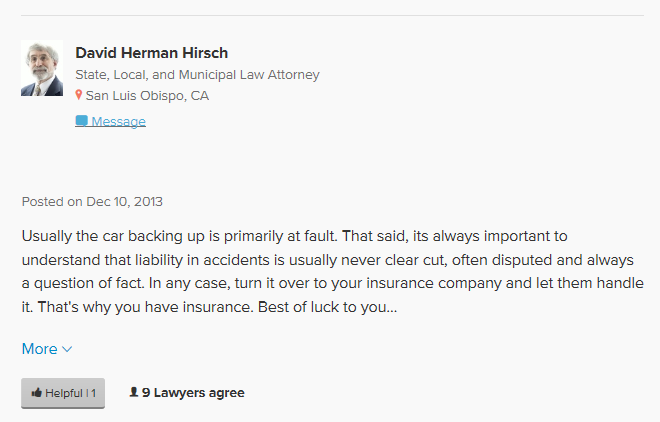Open the More link under the answer
This screenshot has height=422, width=660.
40,349
